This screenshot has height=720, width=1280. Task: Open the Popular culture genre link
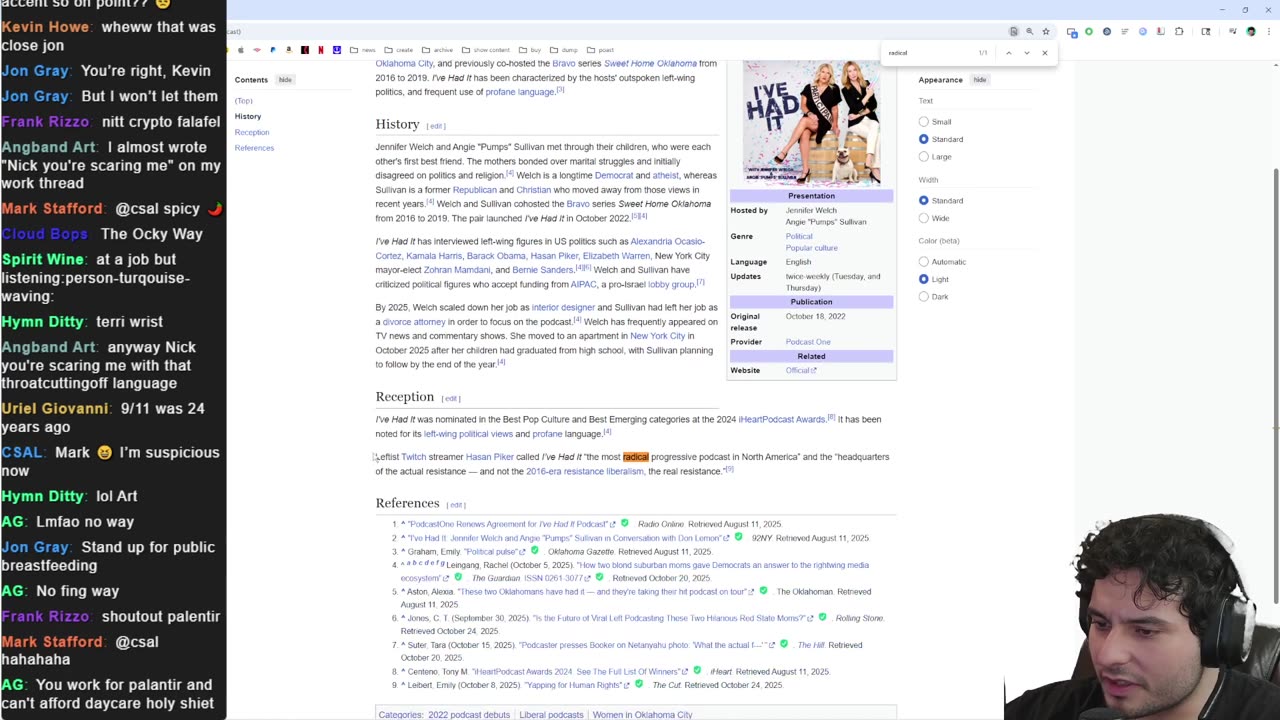pos(811,248)
